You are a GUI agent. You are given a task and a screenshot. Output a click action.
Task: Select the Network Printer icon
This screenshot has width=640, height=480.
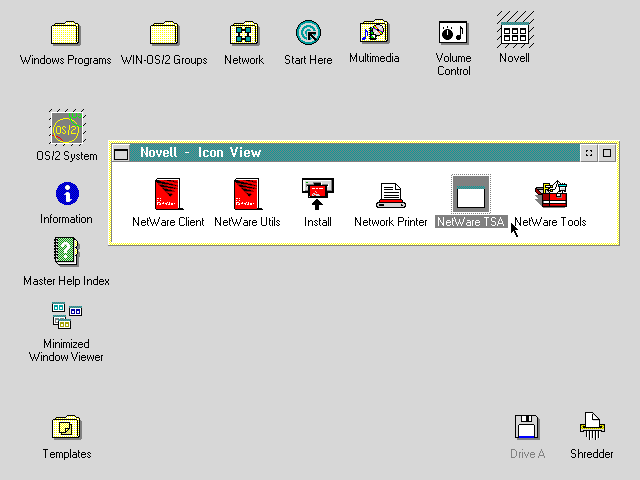391,195
